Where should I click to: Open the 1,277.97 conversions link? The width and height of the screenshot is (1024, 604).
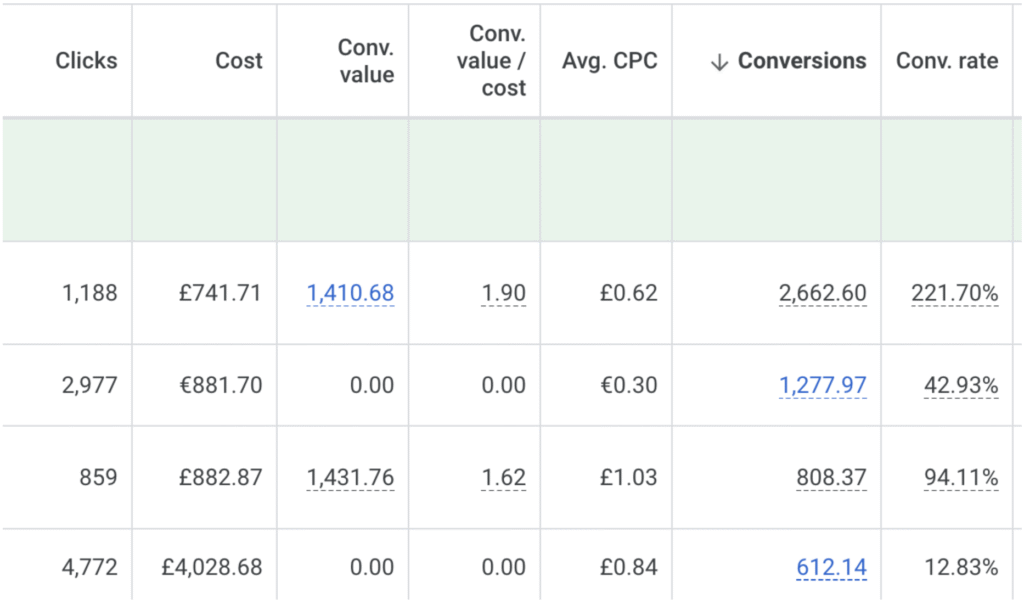coord(823,385)
